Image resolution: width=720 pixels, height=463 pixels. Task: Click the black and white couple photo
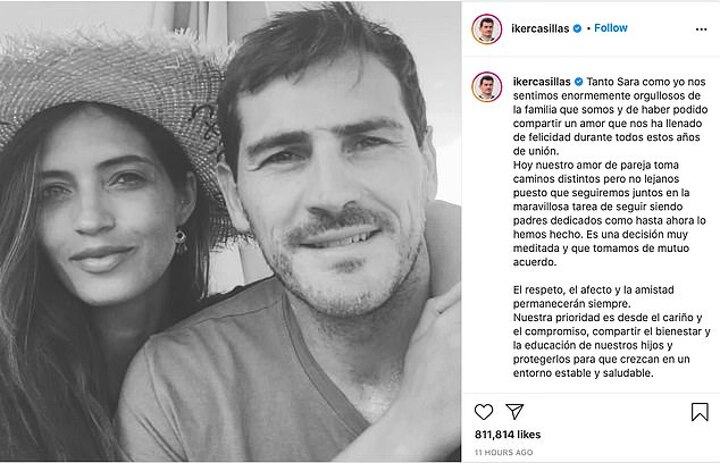tap(231, 232)
